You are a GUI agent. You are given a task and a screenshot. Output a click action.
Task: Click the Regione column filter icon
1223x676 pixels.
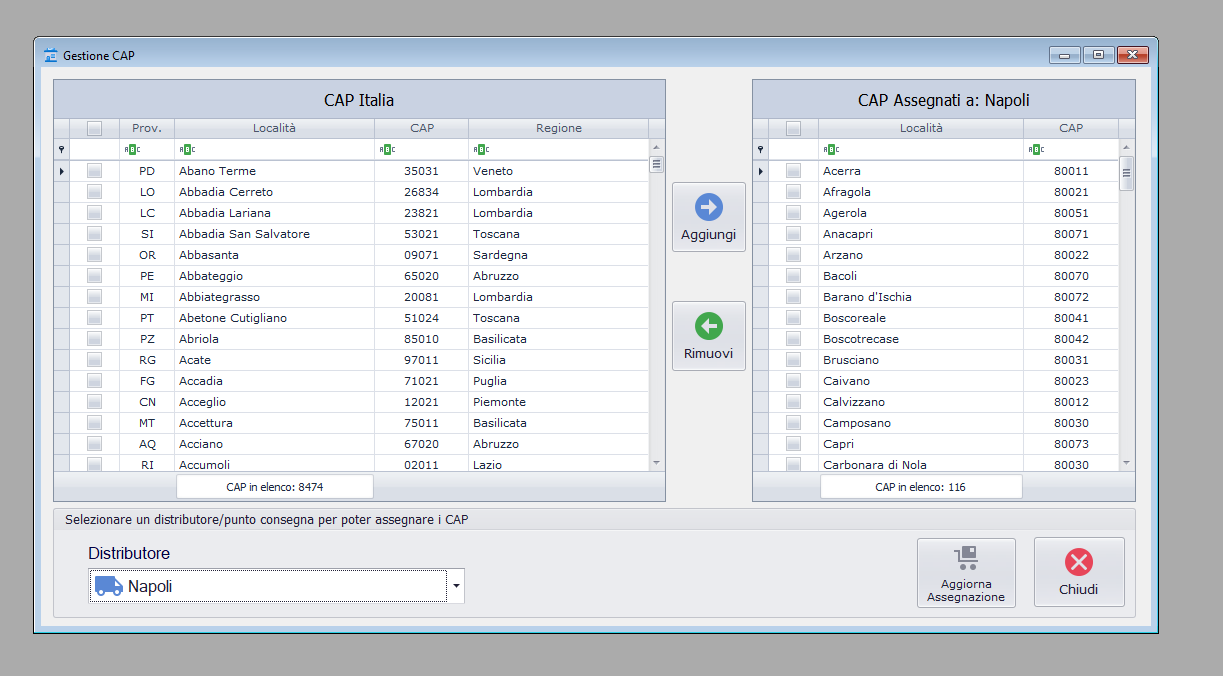(480, 150)
